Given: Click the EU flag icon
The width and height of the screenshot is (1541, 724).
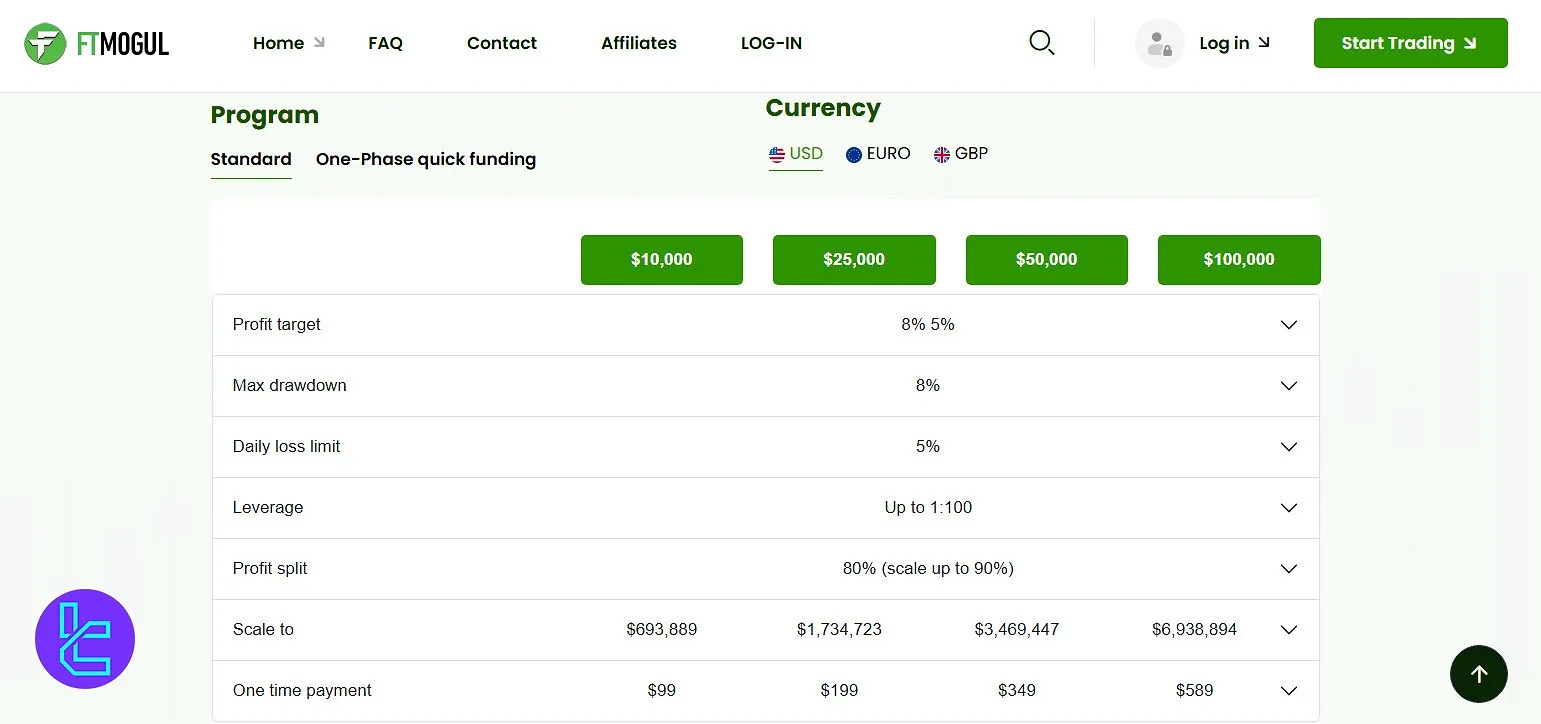Looking at the screenshot, I should coord(854,155).
